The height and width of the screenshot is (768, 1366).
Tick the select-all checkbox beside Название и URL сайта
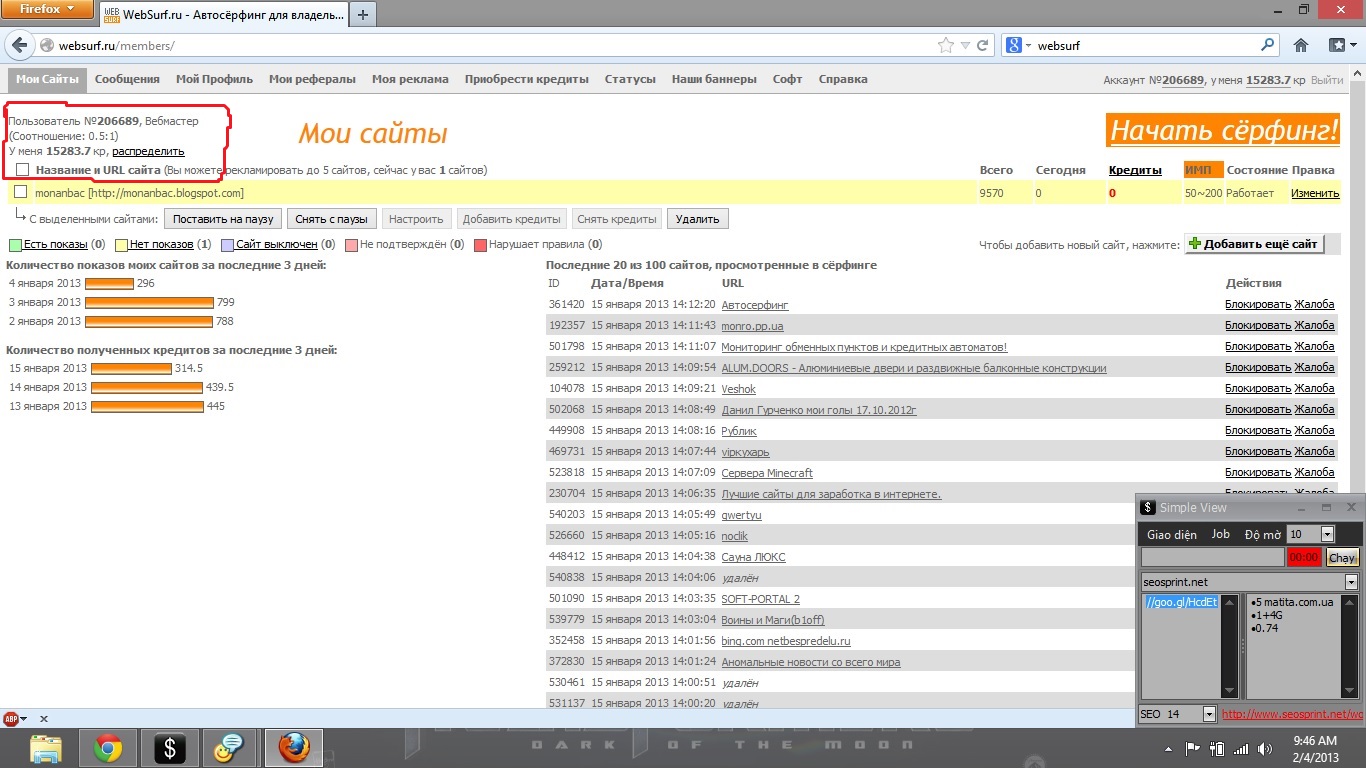point(23,170)
